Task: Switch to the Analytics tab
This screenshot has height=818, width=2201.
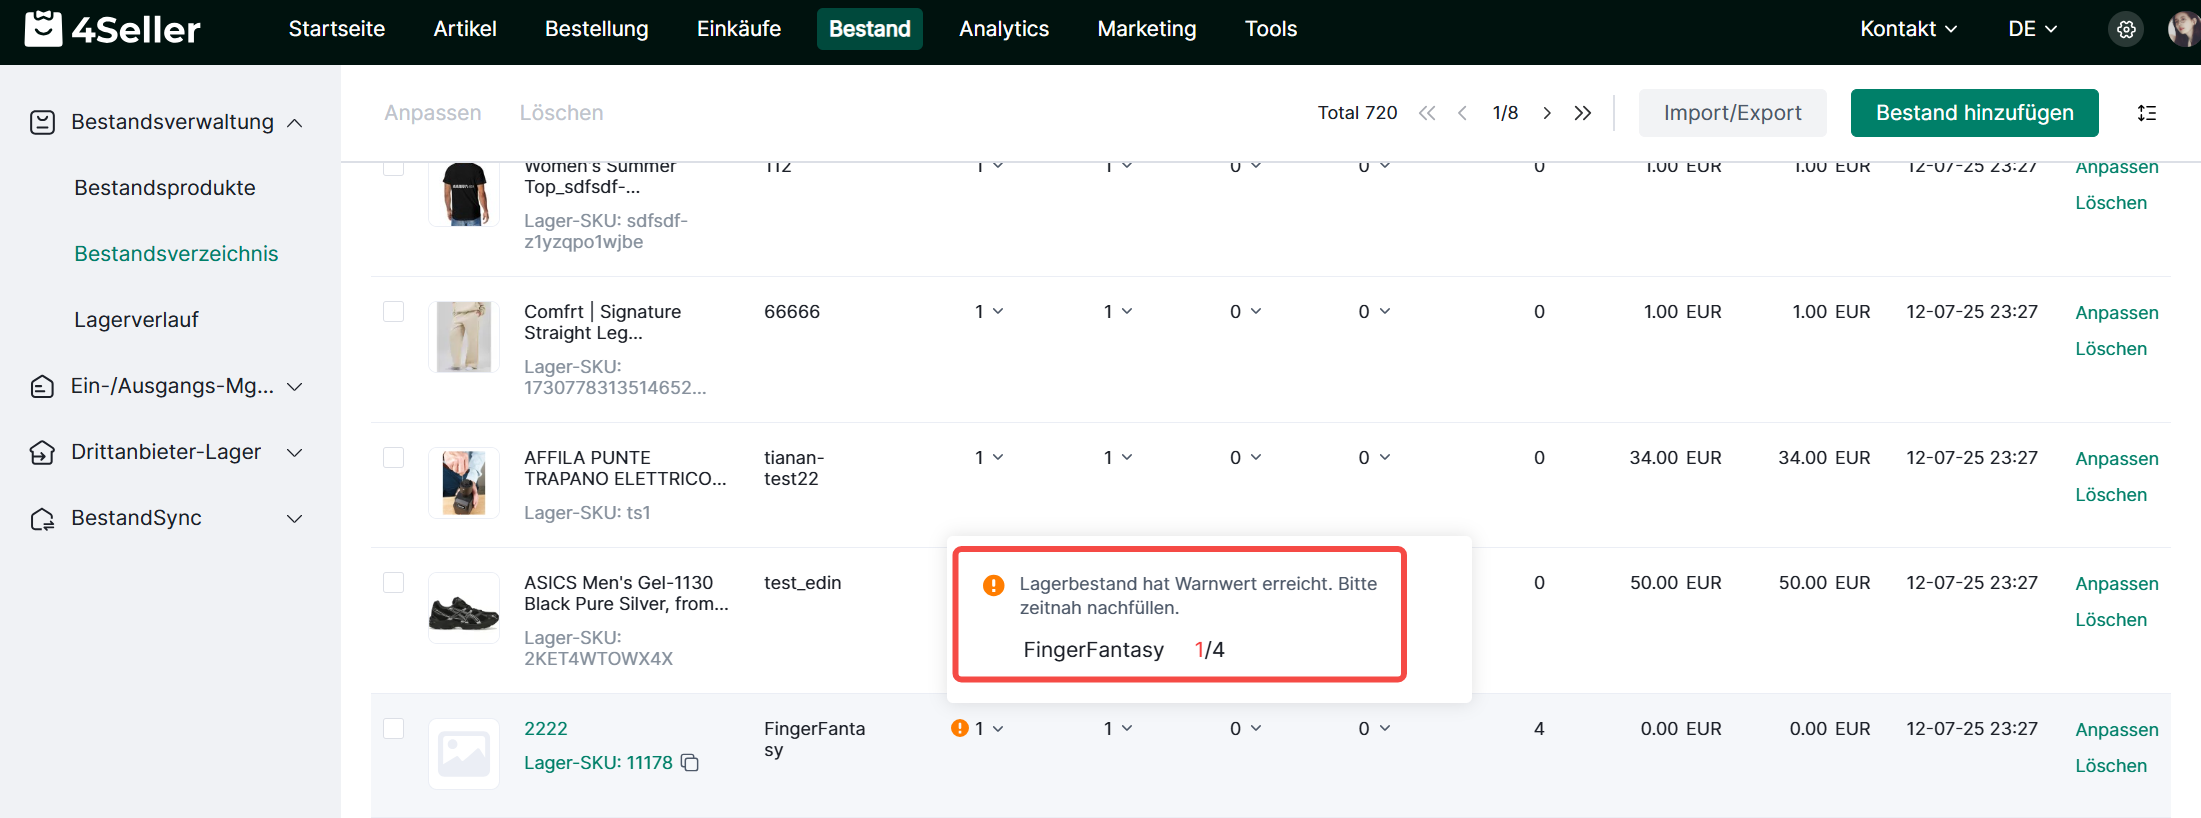Action: click(1003, 29)
